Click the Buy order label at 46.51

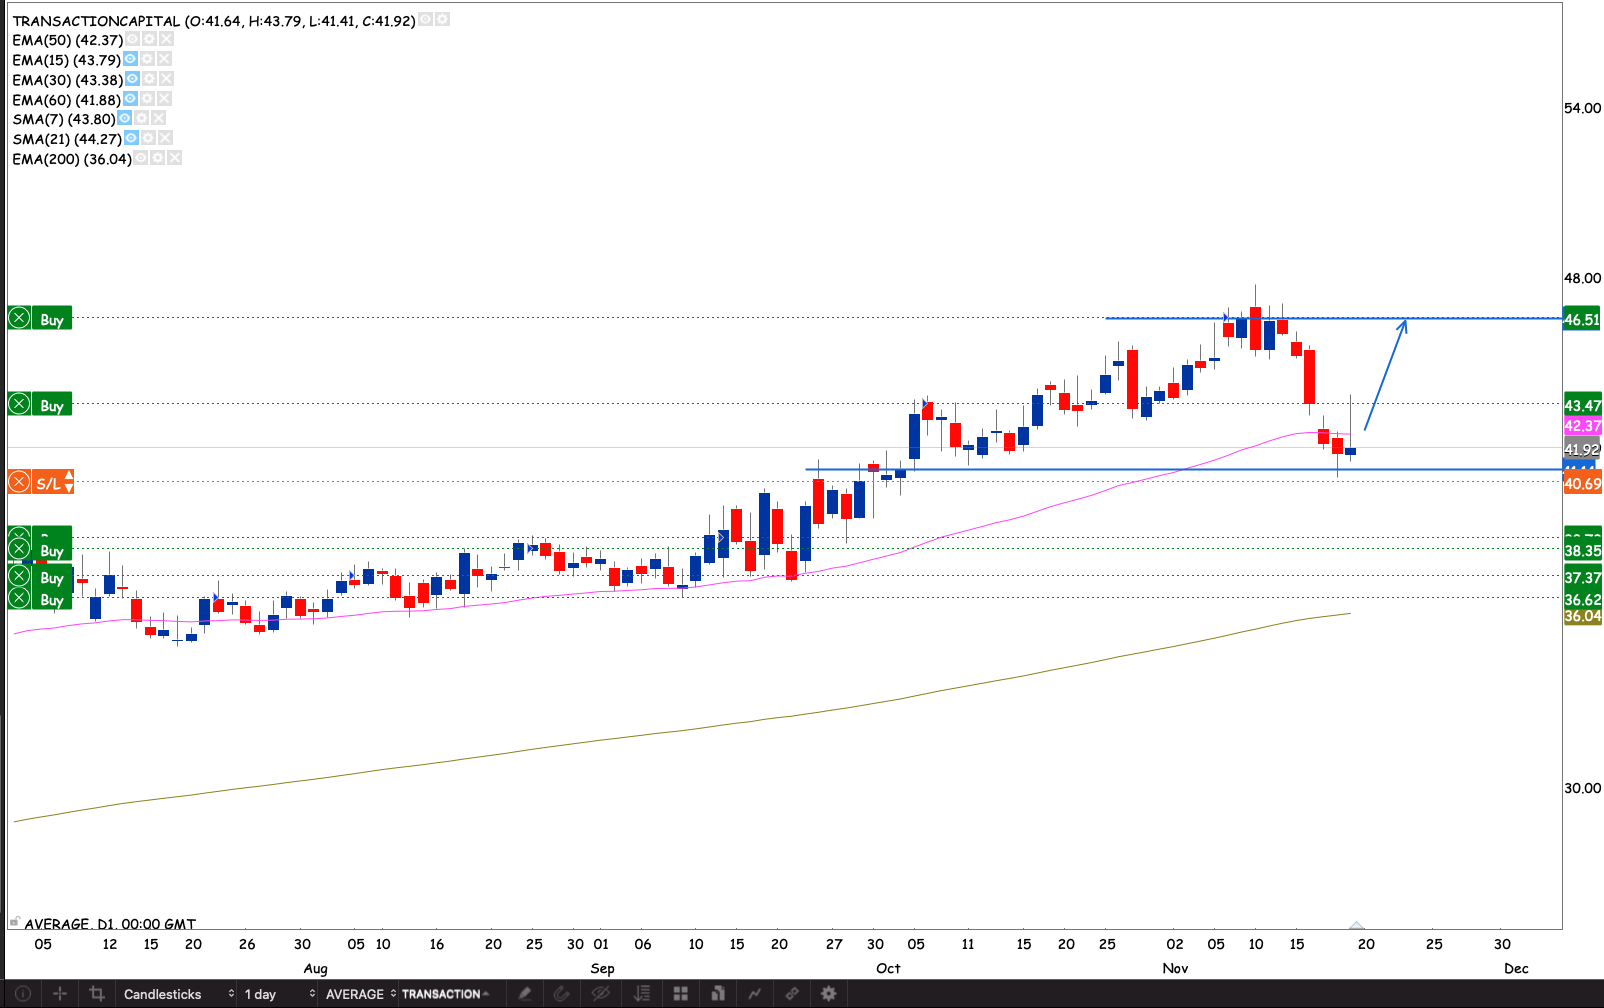51,319
